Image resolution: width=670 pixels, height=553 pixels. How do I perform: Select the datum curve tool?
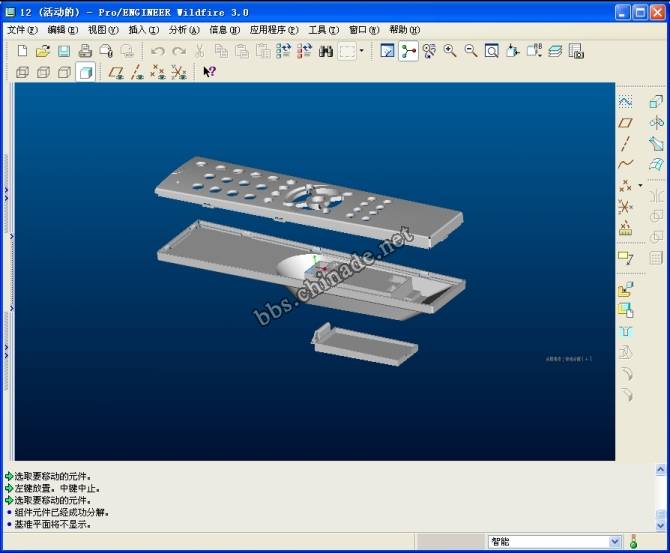(x=625, y=165)
